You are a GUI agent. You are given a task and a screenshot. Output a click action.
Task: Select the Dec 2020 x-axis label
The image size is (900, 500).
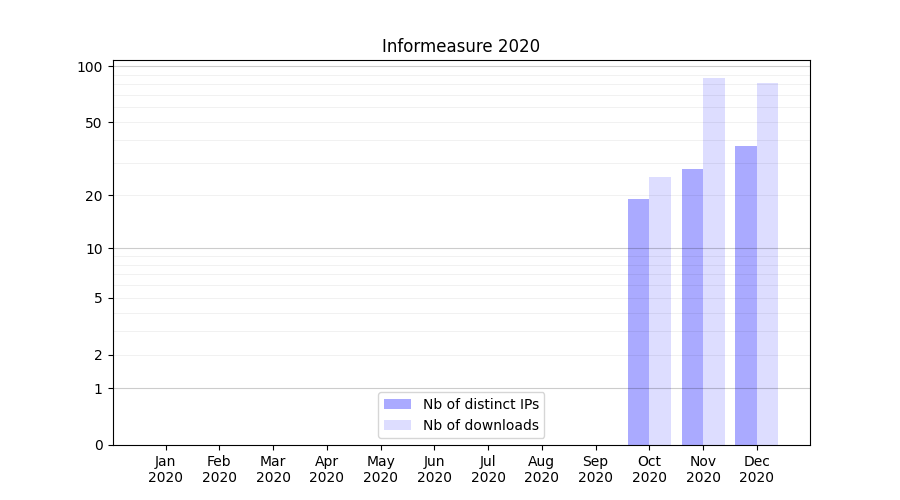[756, 469]
